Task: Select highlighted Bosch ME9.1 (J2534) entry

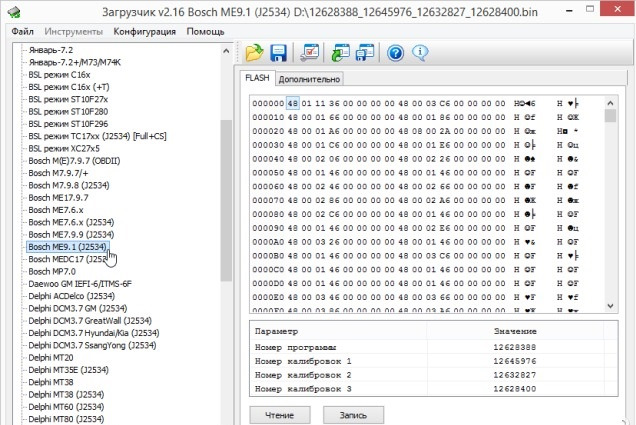Action: (67, 247)
